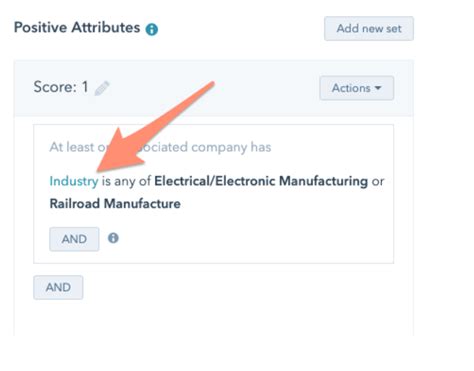Screen dimensions: 474x371
Task: Click the AND button inside the filter card
Action: pos(74,239)
